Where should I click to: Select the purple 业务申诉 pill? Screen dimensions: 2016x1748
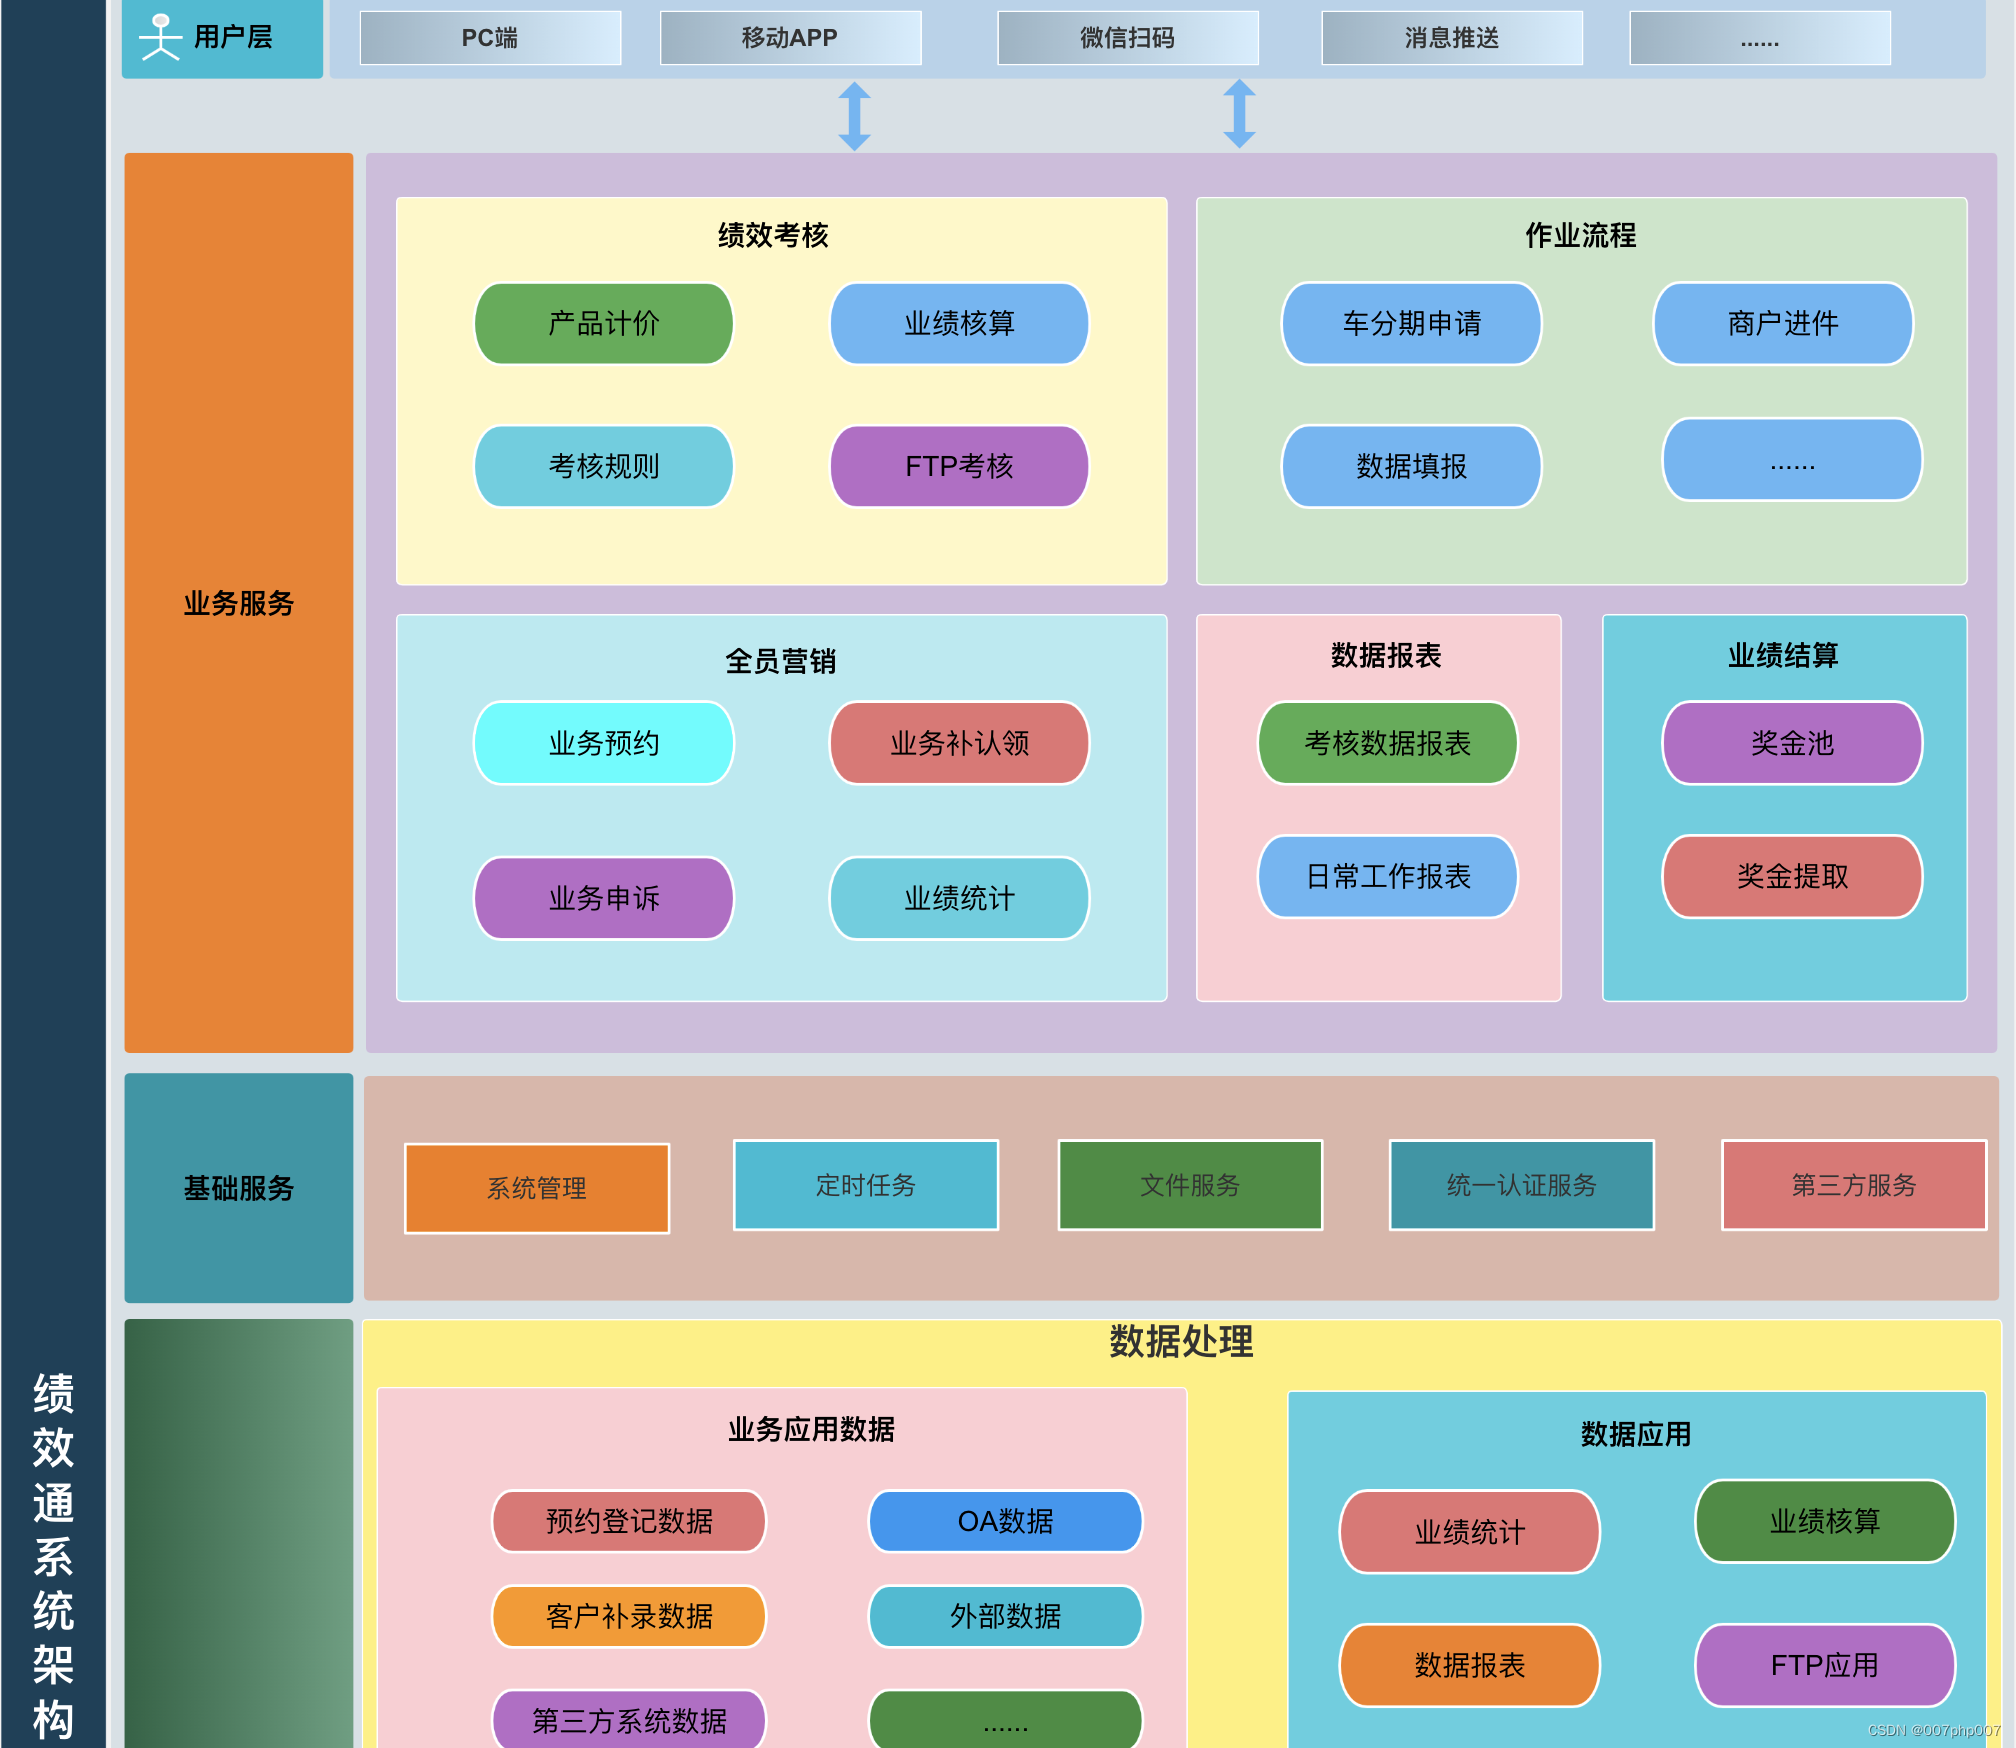pyautogui.click(x=604, y=898)
